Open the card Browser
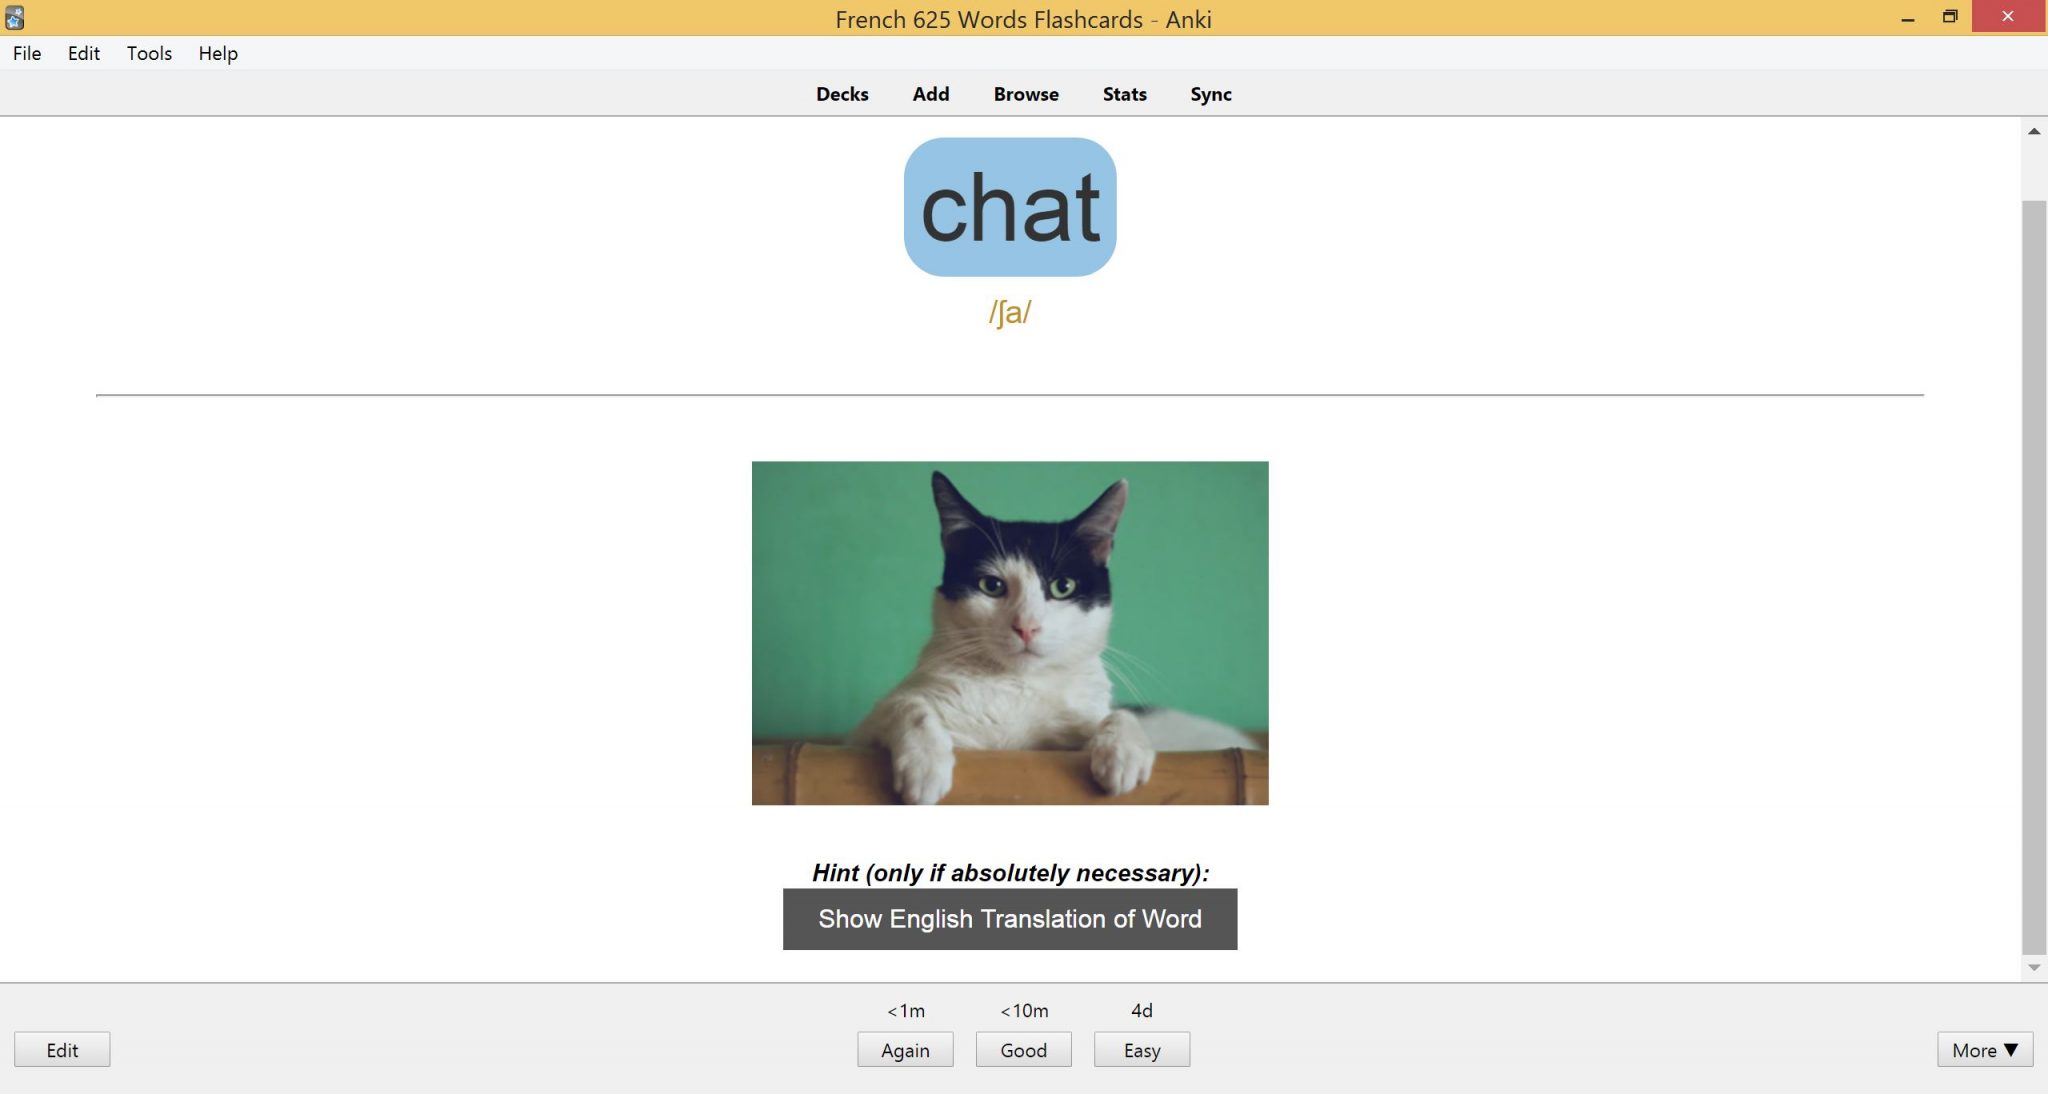Viewport: 2048px width, 1094px height. (1025, 93)
